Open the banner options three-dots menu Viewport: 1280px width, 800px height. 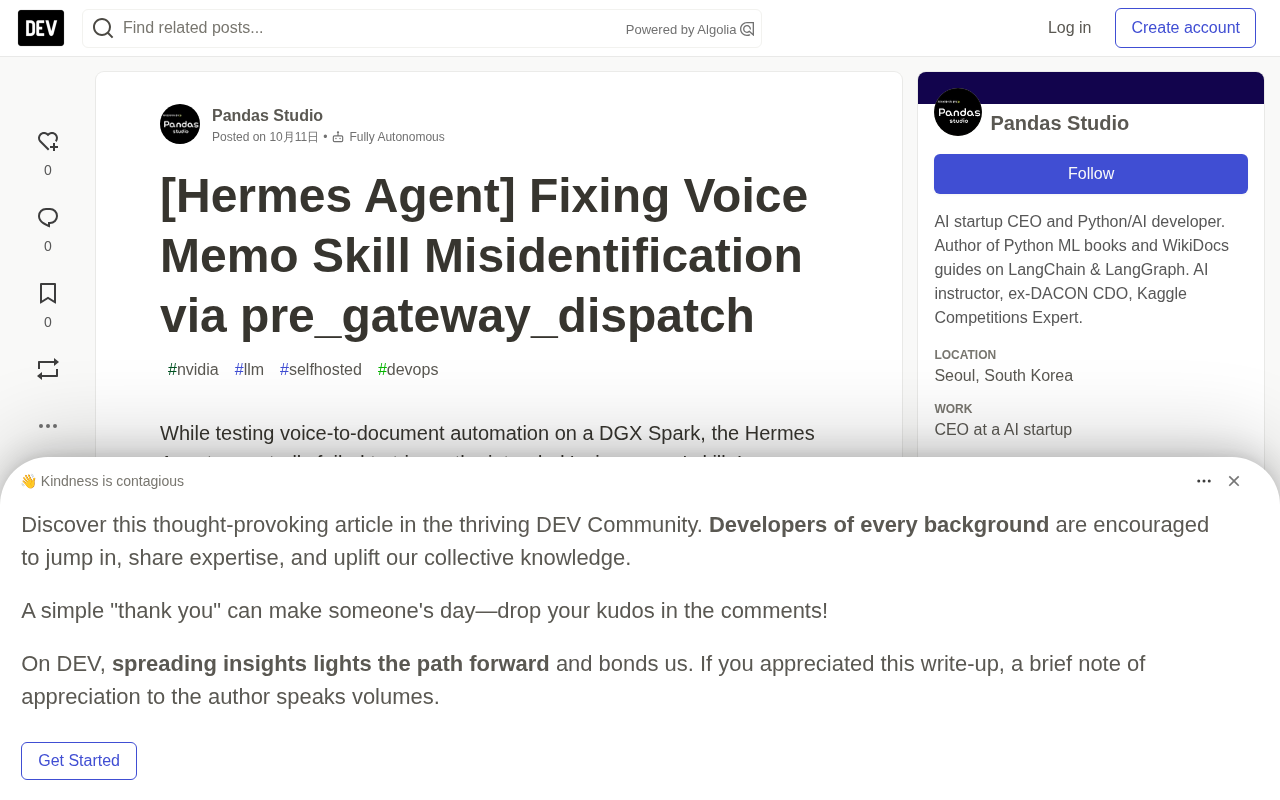click(x=1204, y=481)
